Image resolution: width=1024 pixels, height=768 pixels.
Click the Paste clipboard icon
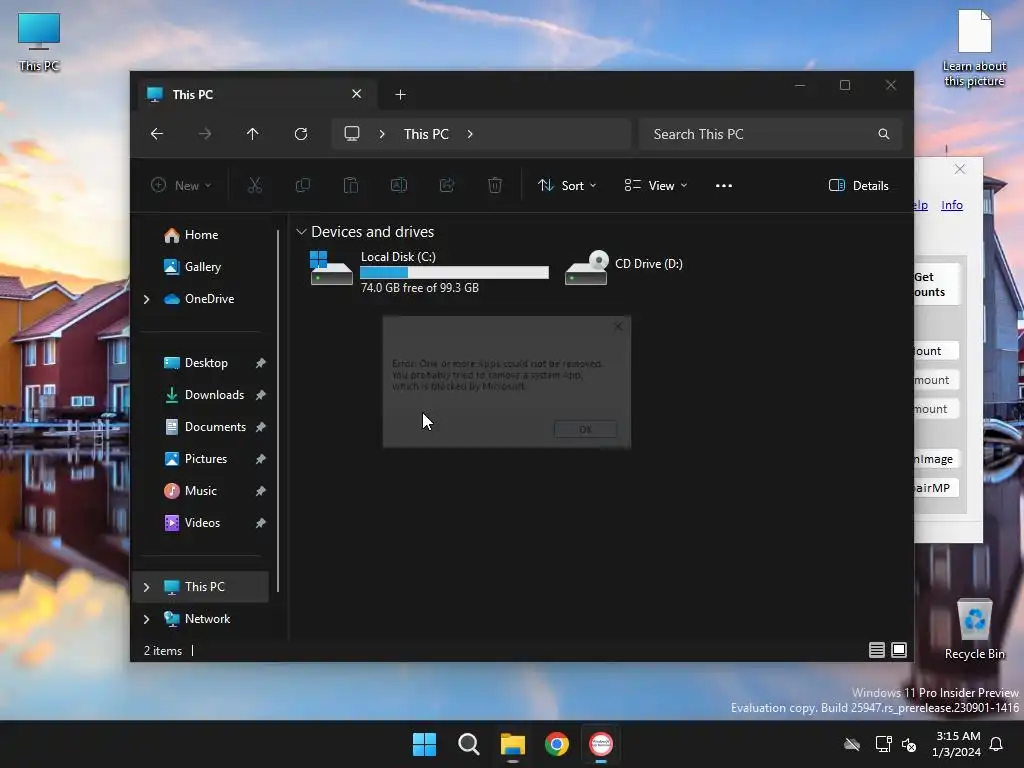pos(351,185)
